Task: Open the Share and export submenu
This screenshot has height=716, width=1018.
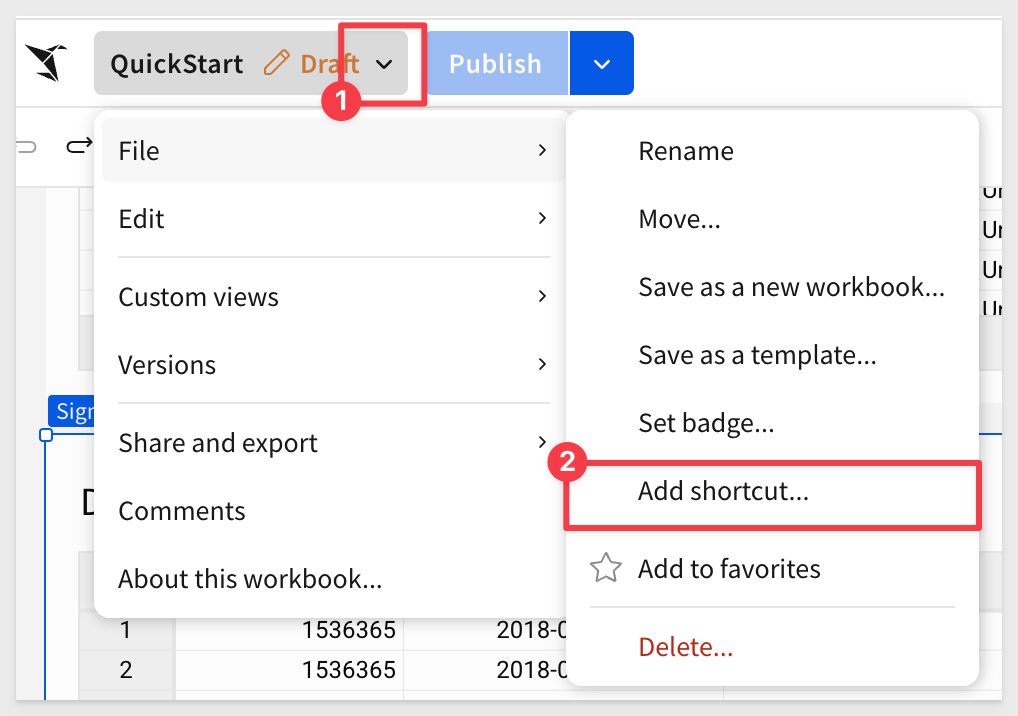Action: click(x=330, y=443)
